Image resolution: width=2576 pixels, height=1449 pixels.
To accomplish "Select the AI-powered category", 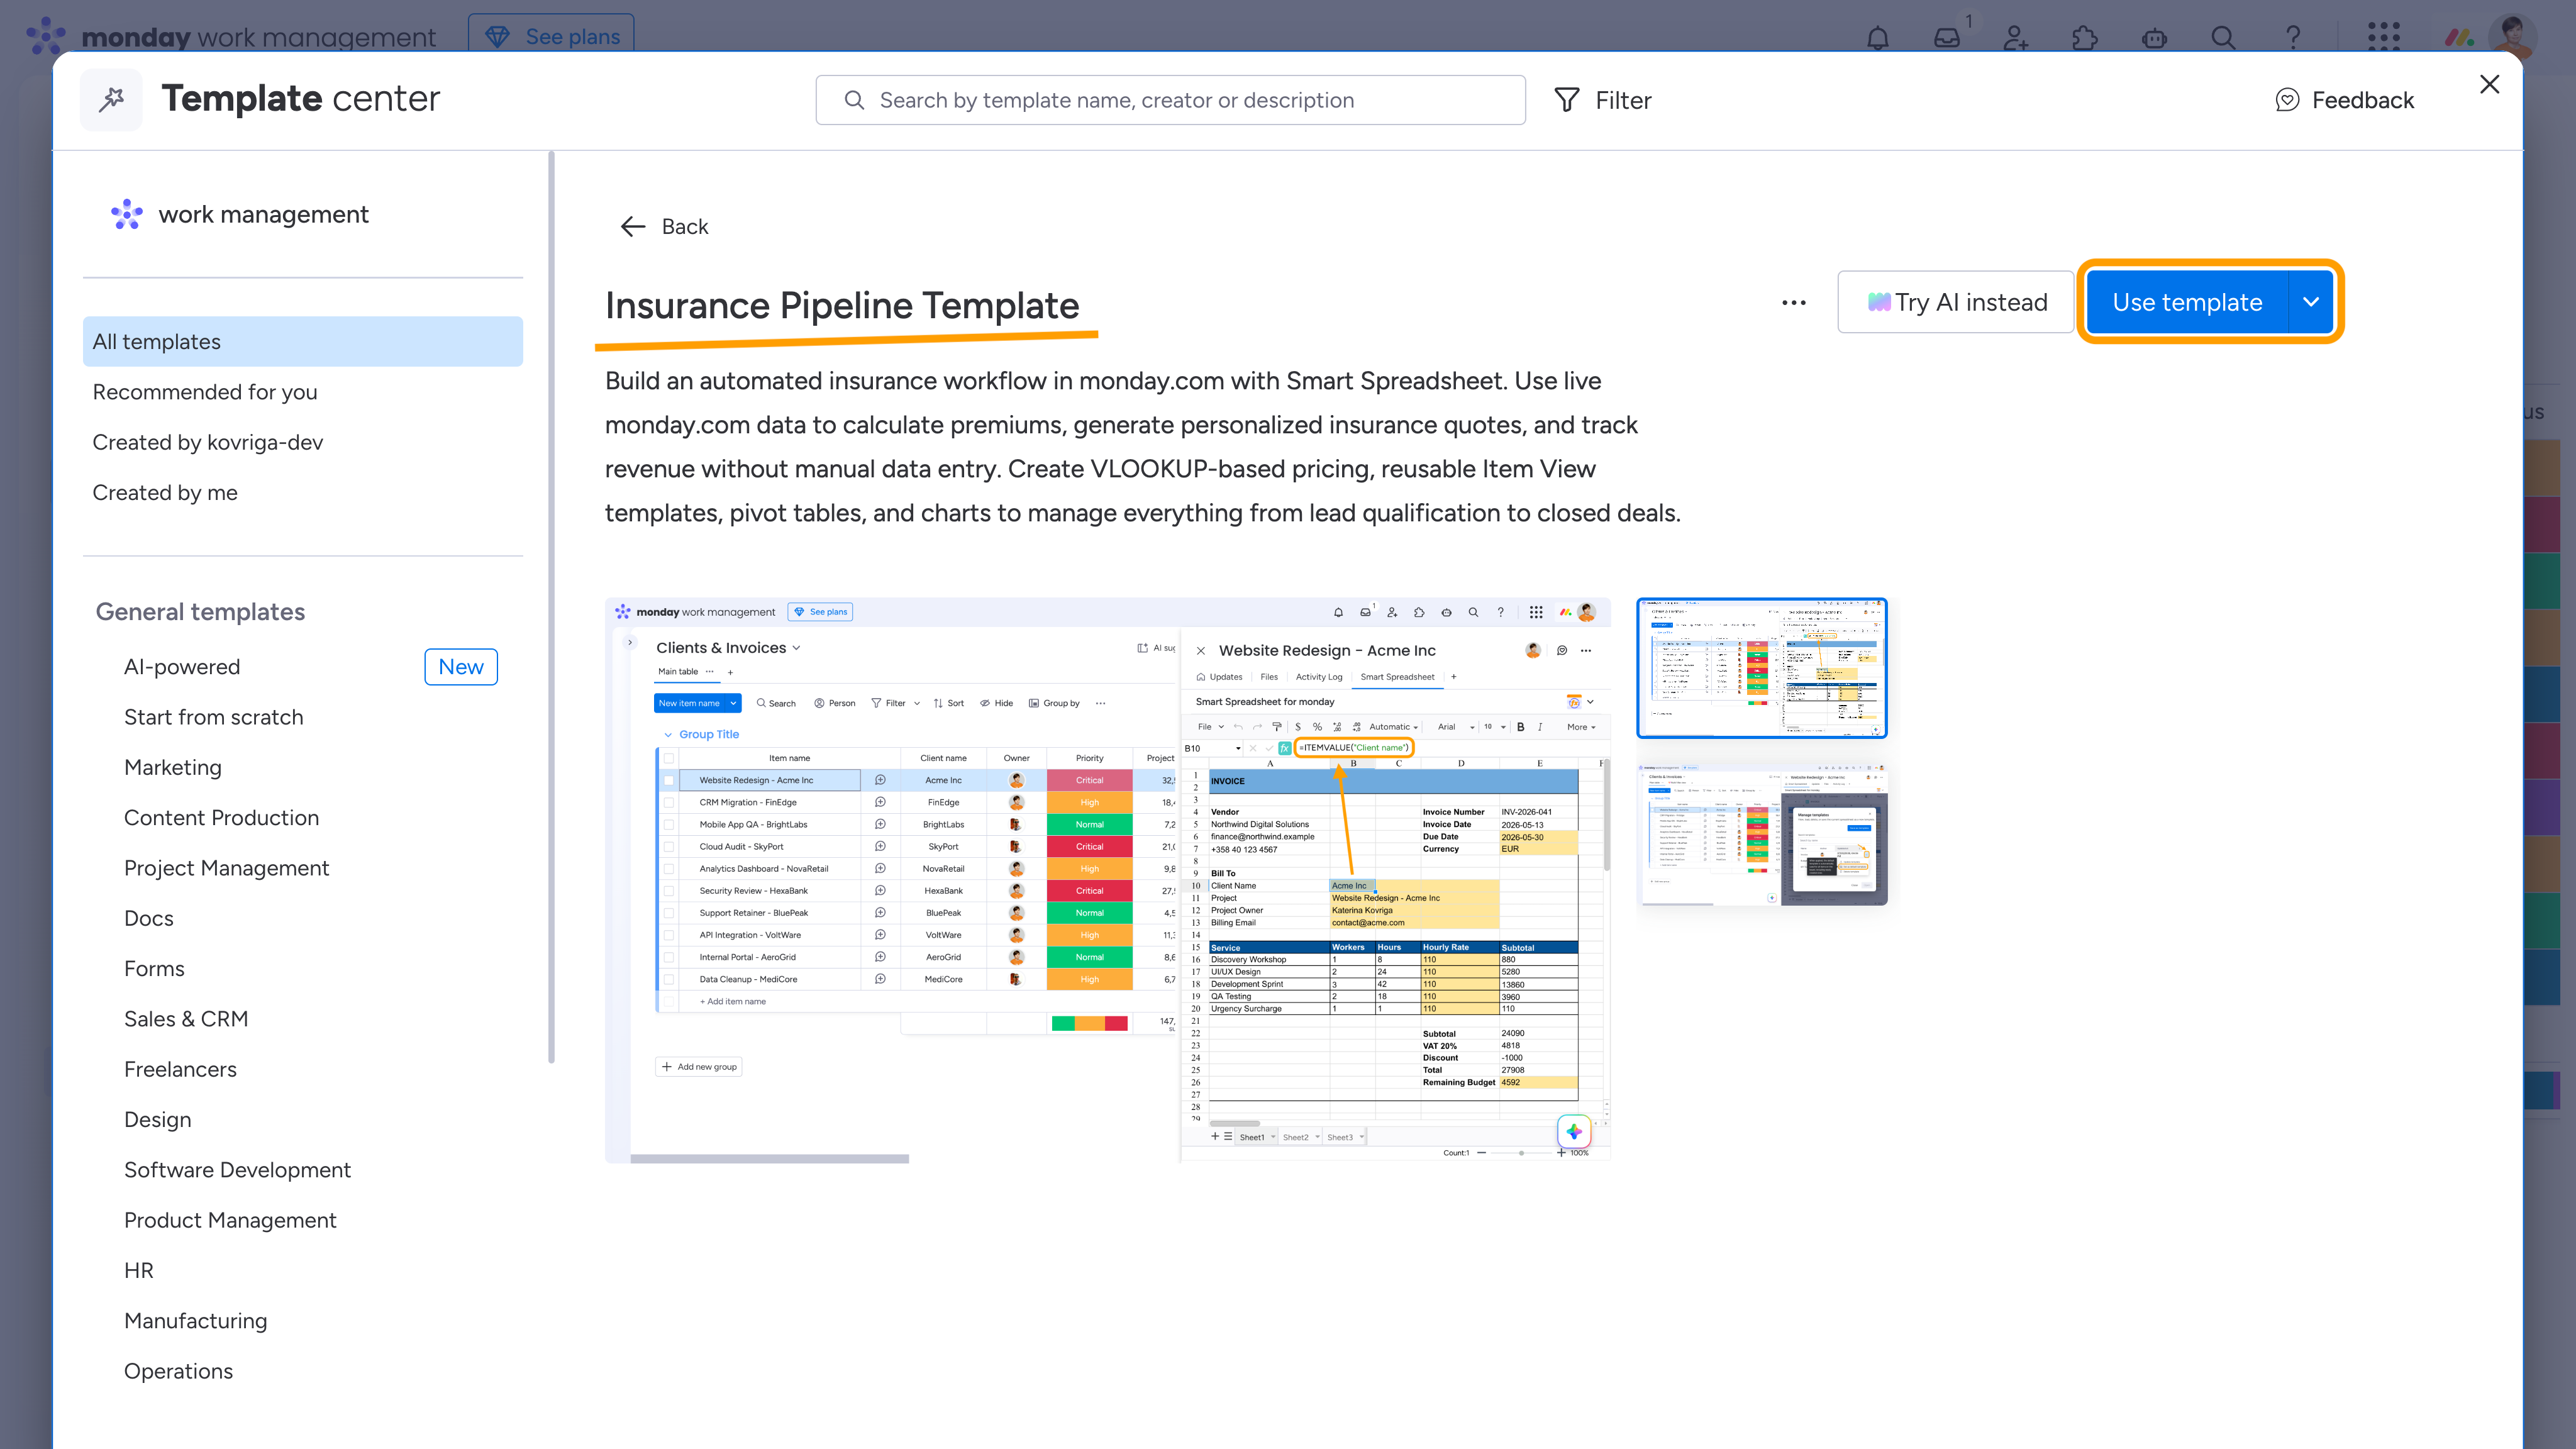I will 182,667.
